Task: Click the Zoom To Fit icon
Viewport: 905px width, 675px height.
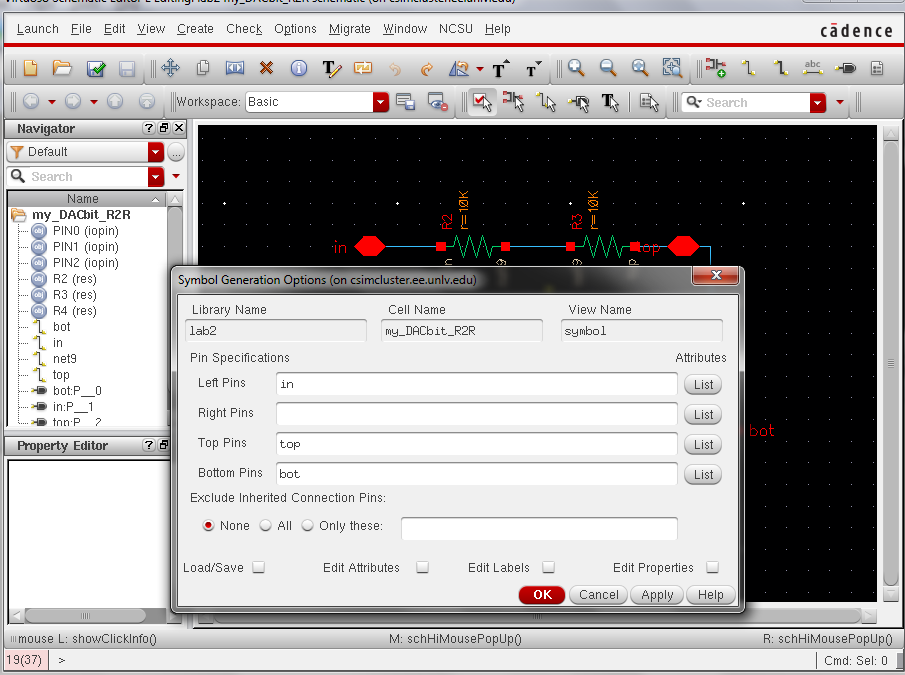Action: [640, 68]
